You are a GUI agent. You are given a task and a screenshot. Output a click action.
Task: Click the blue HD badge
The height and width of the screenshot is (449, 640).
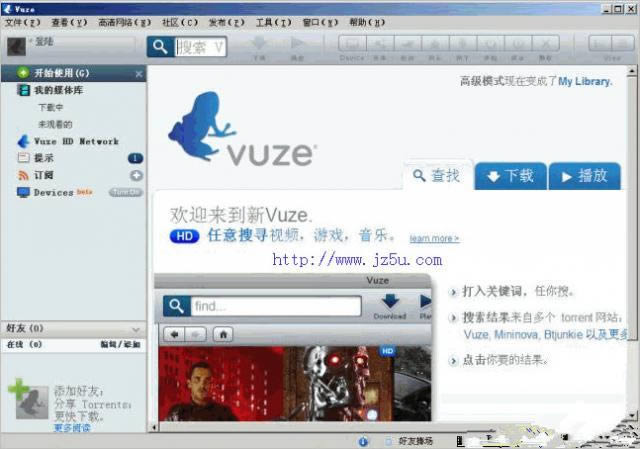coord(184,236)
